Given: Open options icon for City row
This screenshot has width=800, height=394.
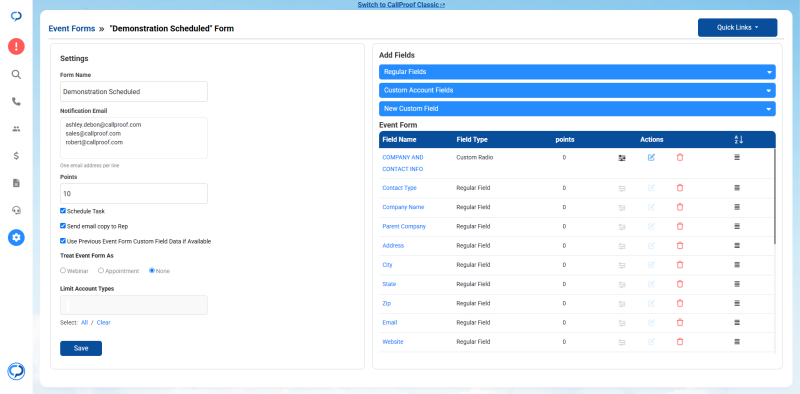Looking at the screenshot, I should [x=621, y=265].
